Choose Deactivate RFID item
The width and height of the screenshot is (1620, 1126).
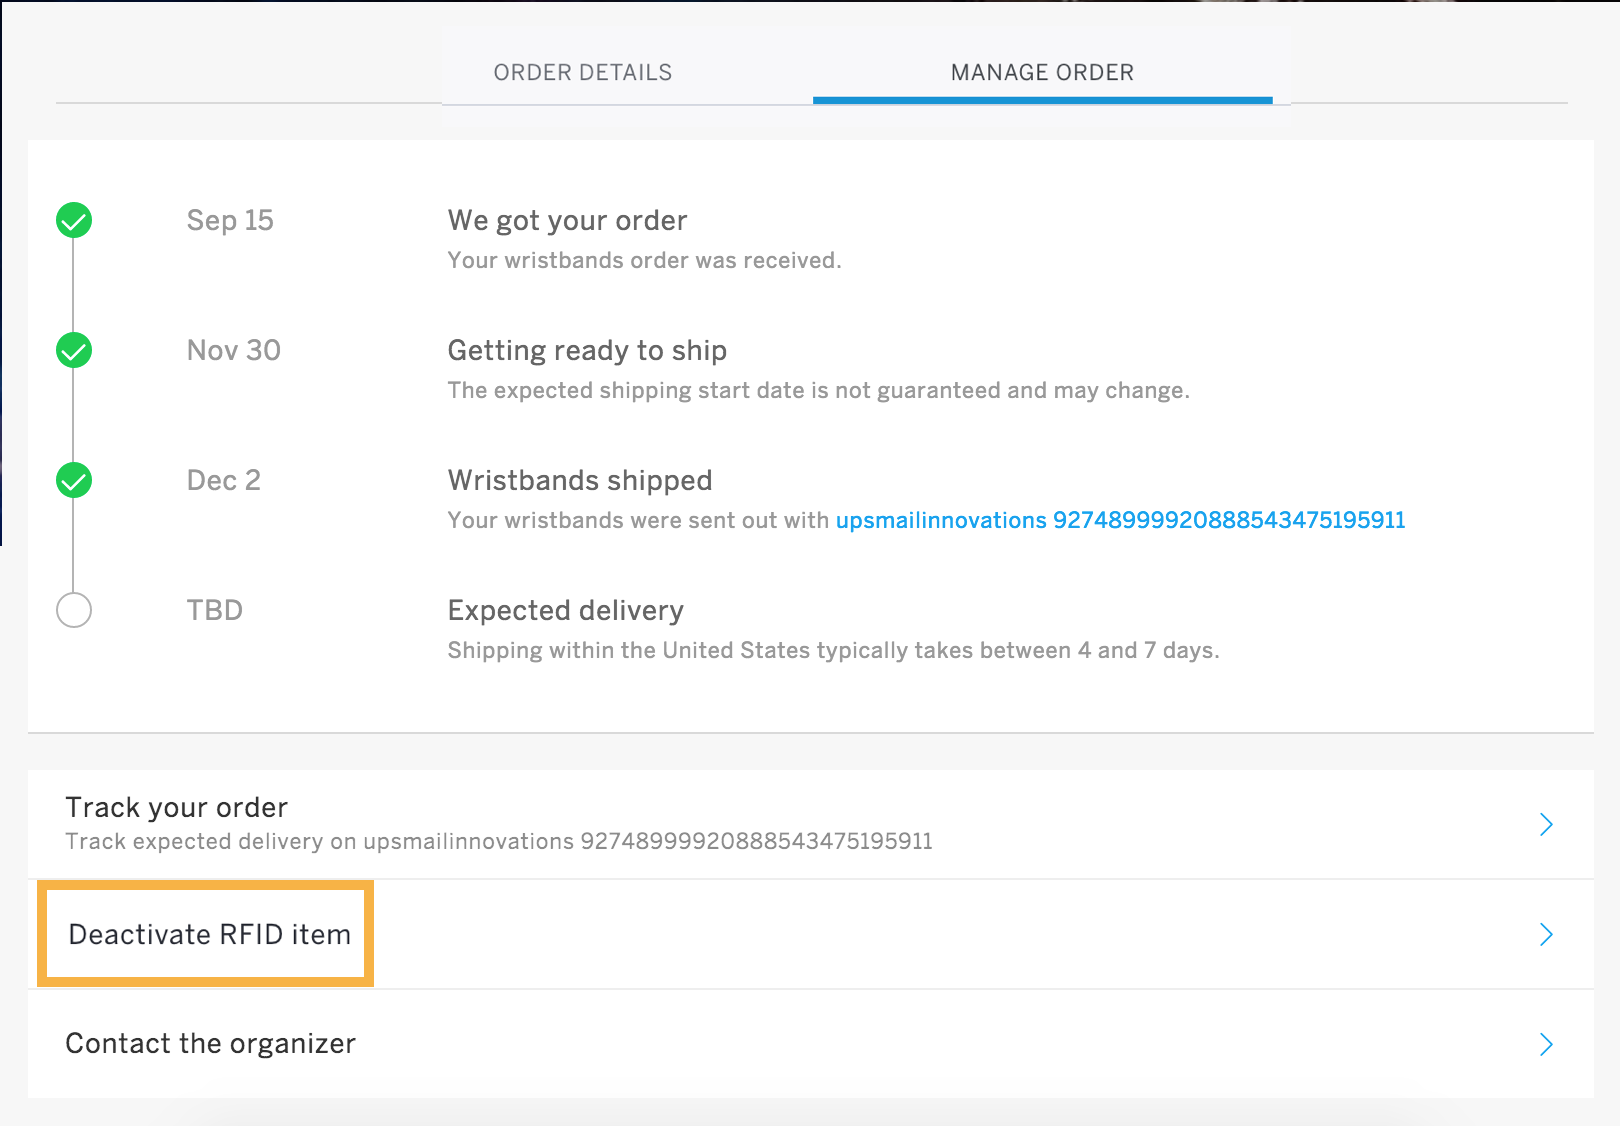209,934
